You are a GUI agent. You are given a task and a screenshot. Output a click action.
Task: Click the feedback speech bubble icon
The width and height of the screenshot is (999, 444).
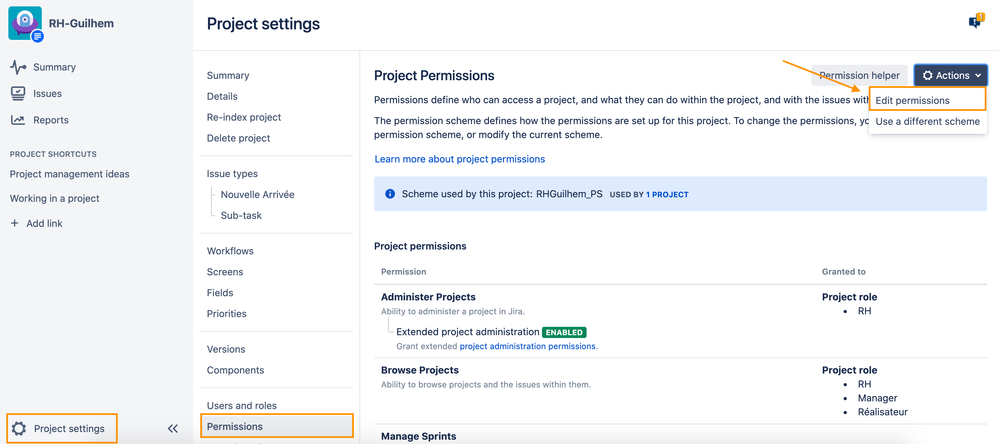point(975,22)
